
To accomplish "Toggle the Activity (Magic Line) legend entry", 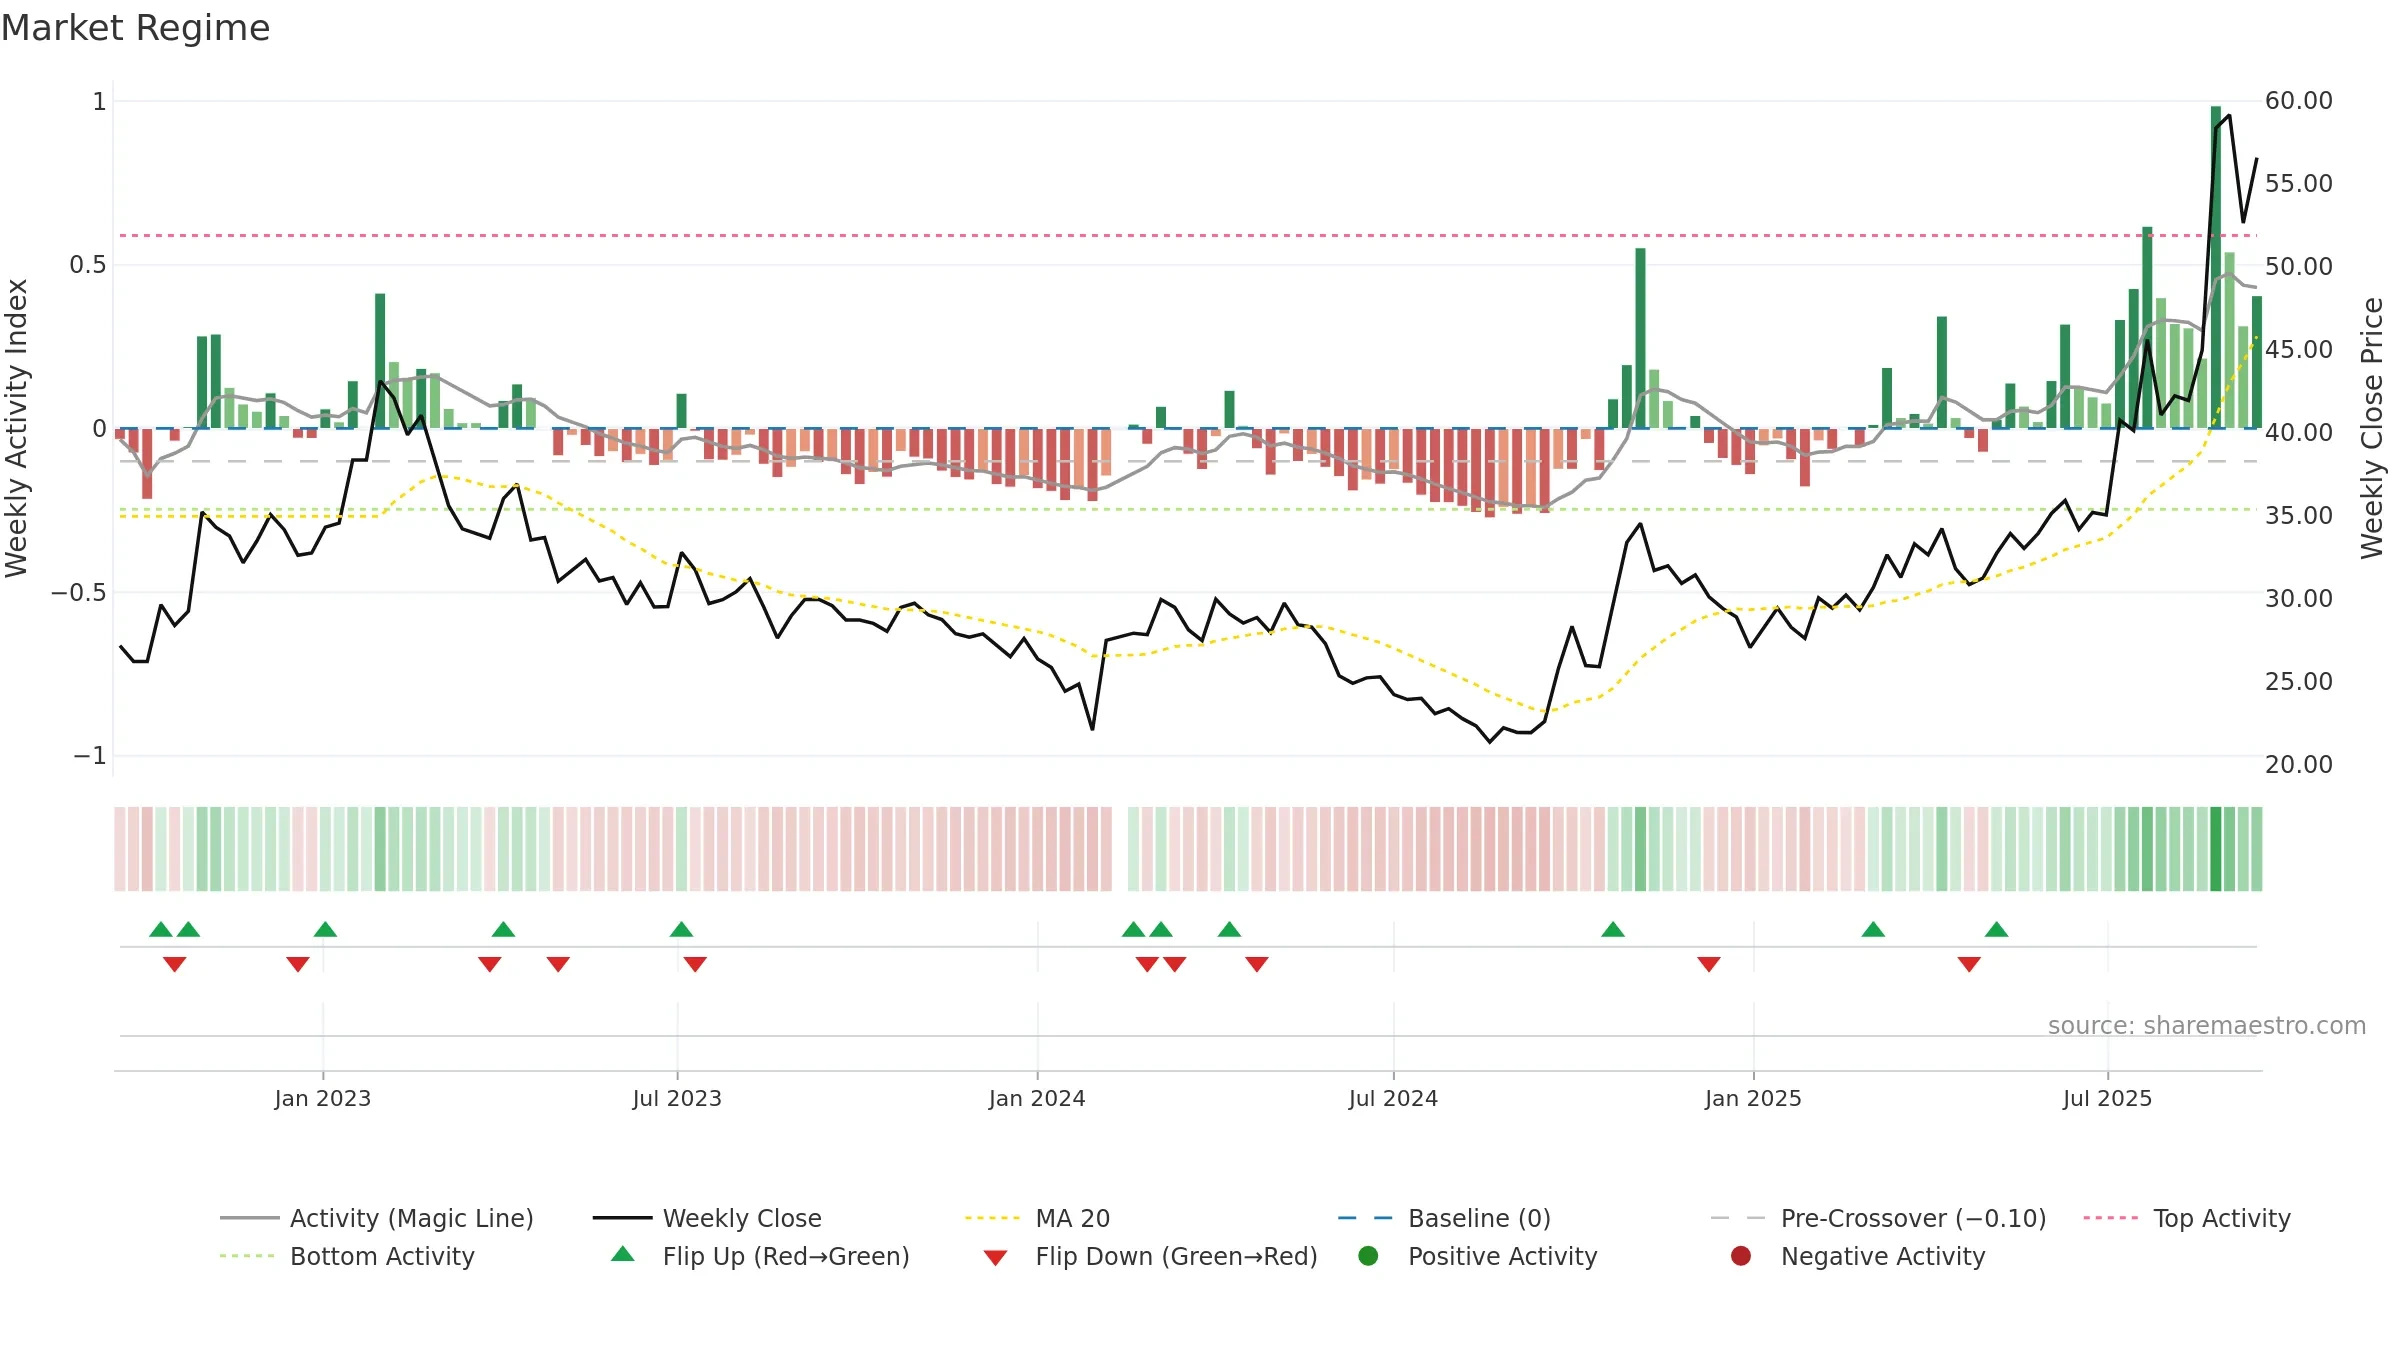I will (377, 1218).
